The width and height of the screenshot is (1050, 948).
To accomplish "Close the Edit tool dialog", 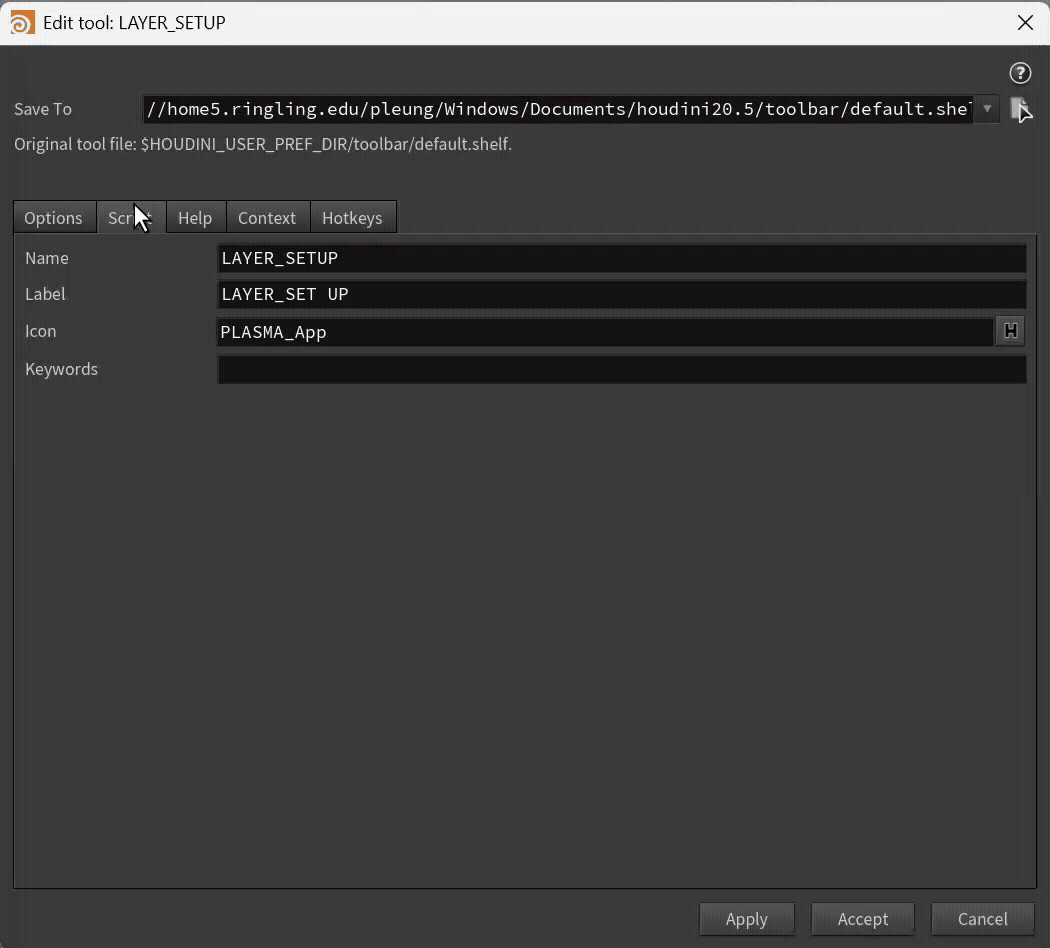I will (x=1025, y=23).
